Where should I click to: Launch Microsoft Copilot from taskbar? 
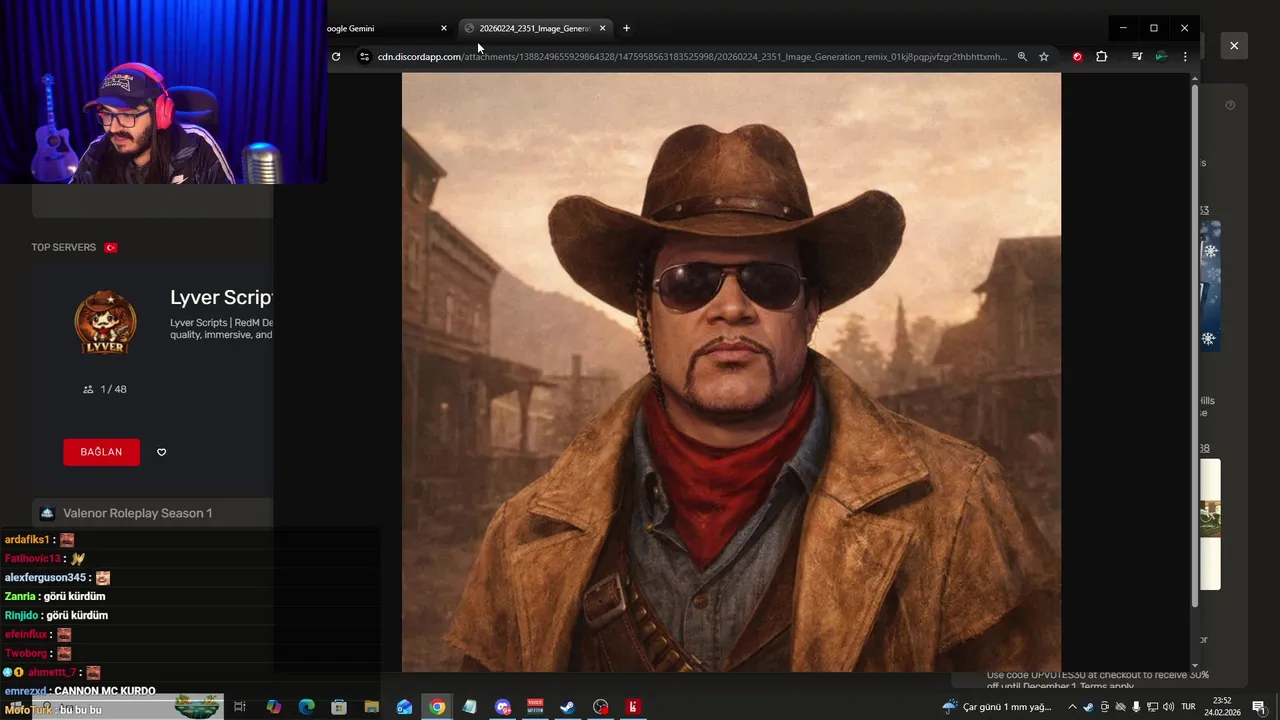(274, 707)
